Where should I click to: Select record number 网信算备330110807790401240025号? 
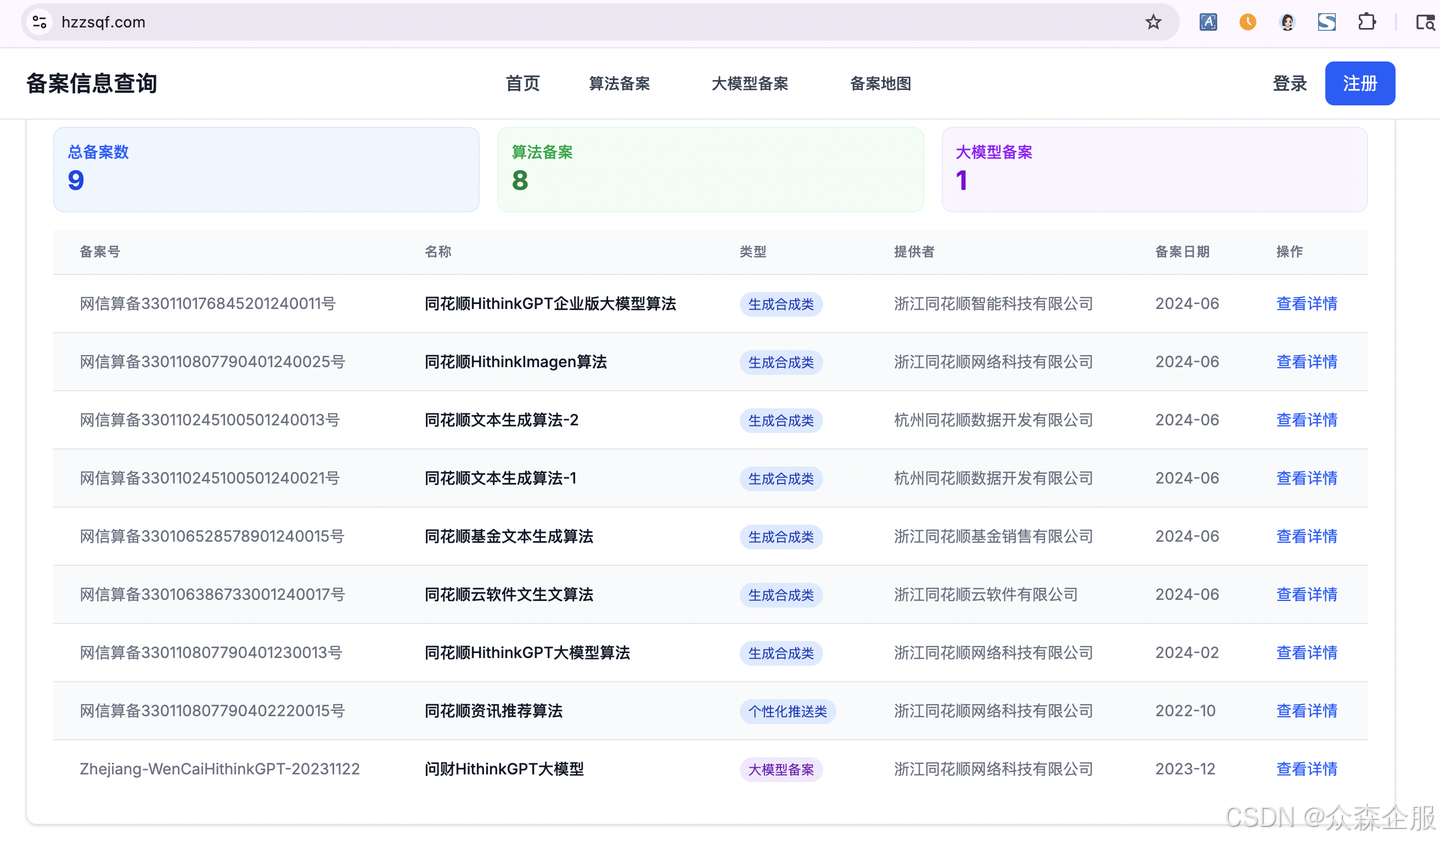(x=212, y=362)
